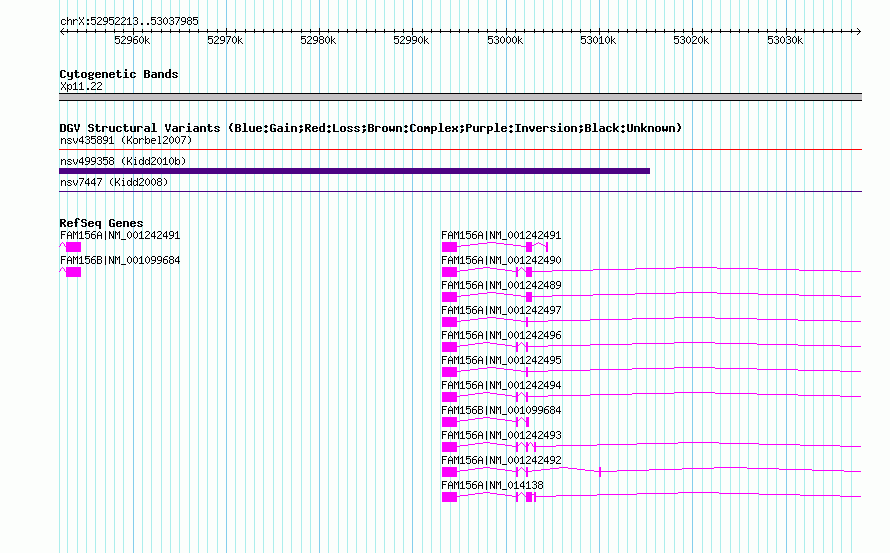
Task: Click large exon block of FAM156A NM_014138
Action: tap(450, 497)
